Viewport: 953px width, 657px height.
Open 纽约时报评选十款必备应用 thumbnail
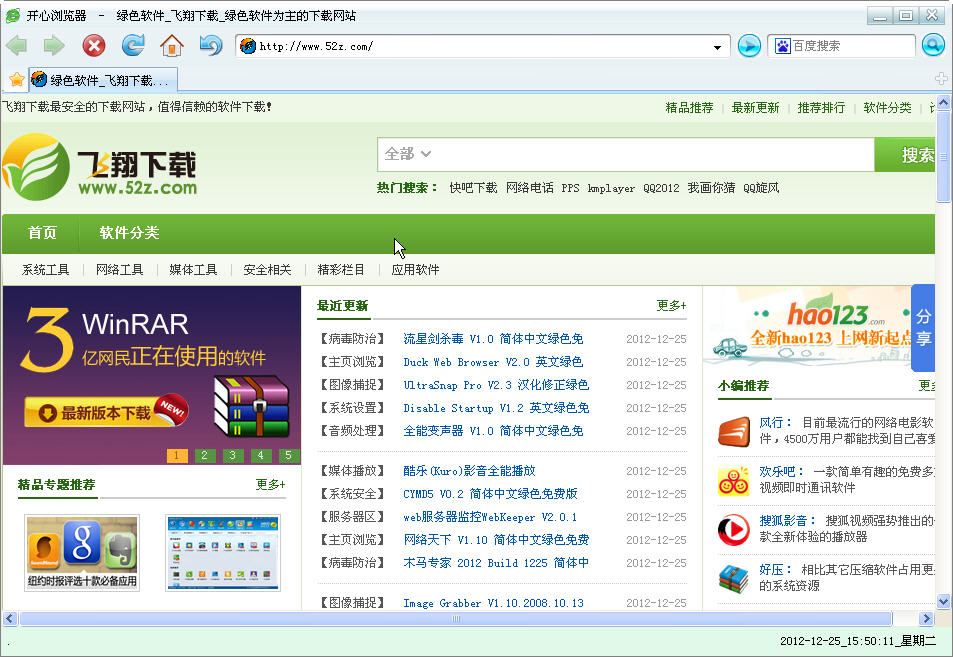(x=82, y=552)
